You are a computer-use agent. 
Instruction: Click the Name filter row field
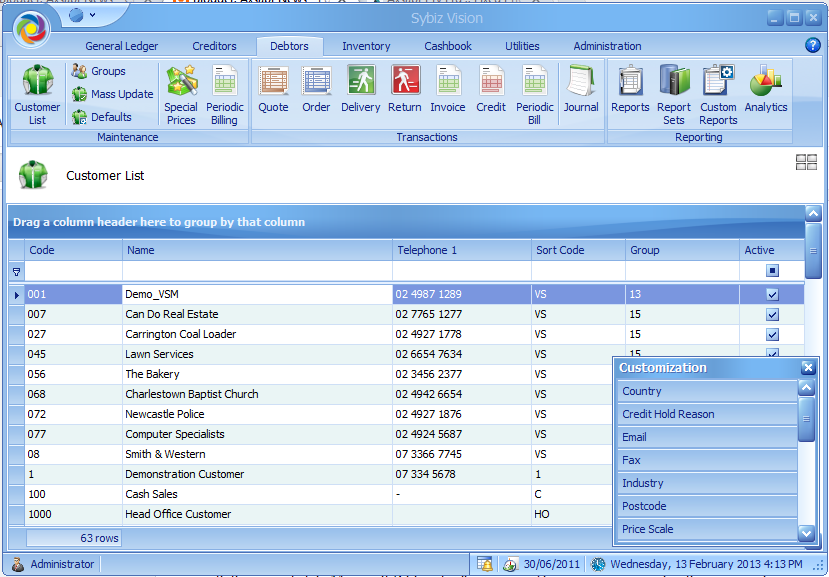click(257, 271)
